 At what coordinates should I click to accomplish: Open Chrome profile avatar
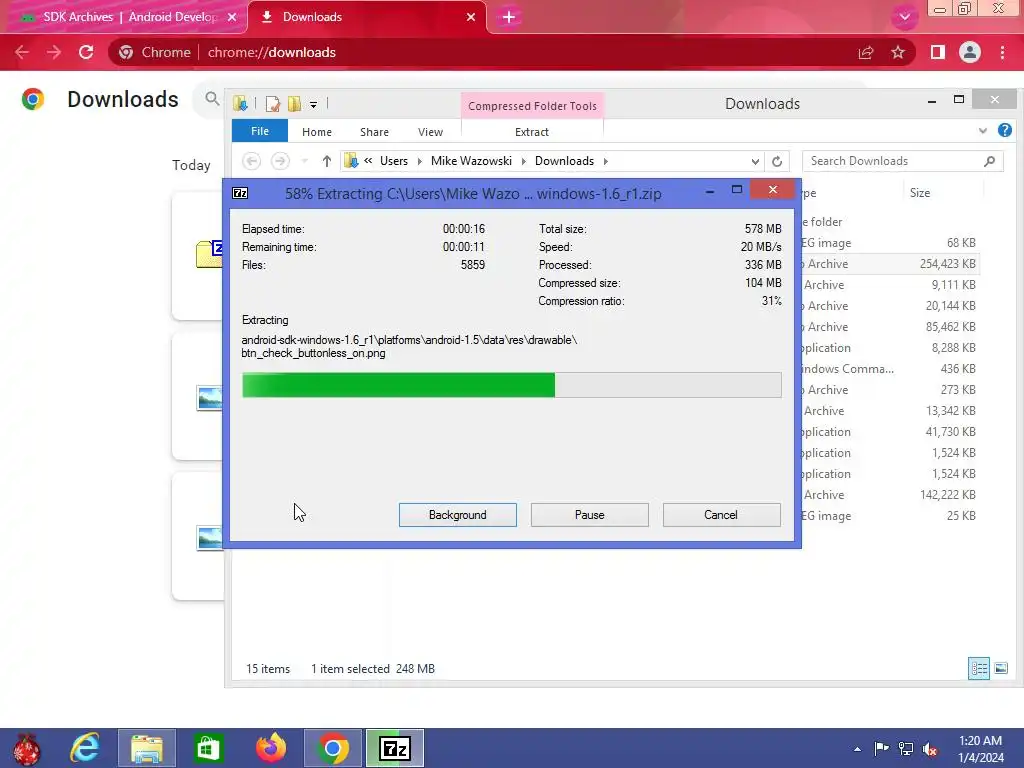(x=970, y=52)
